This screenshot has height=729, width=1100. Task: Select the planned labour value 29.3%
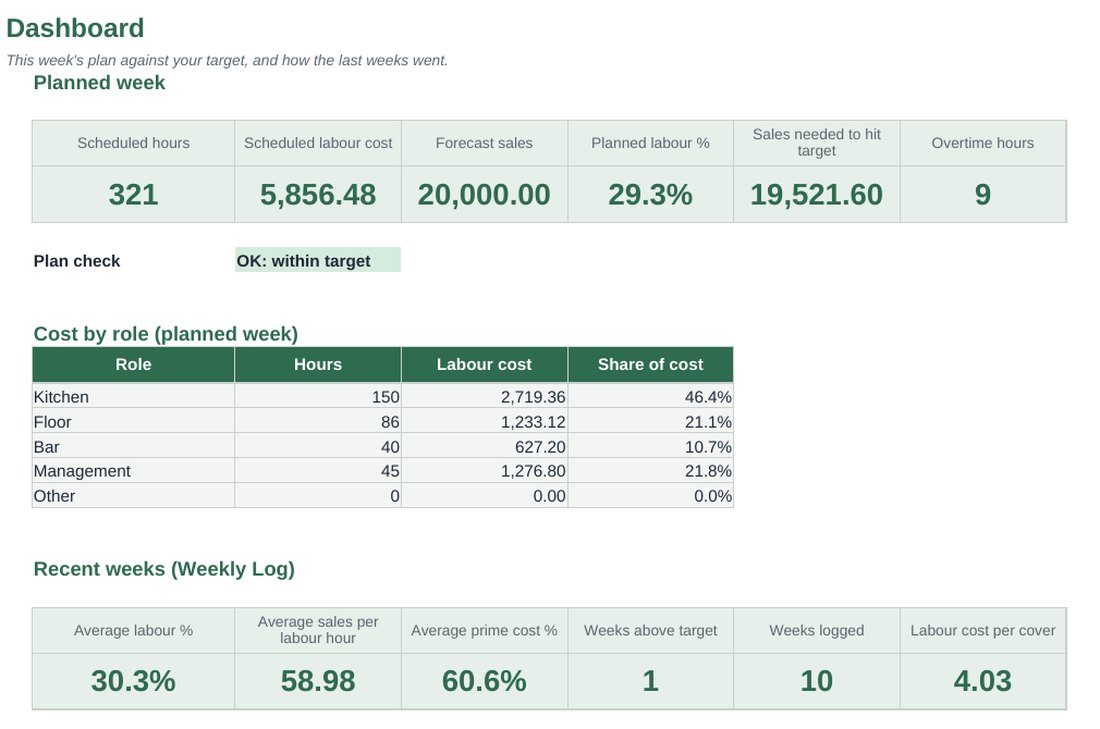tap(650, 194)
